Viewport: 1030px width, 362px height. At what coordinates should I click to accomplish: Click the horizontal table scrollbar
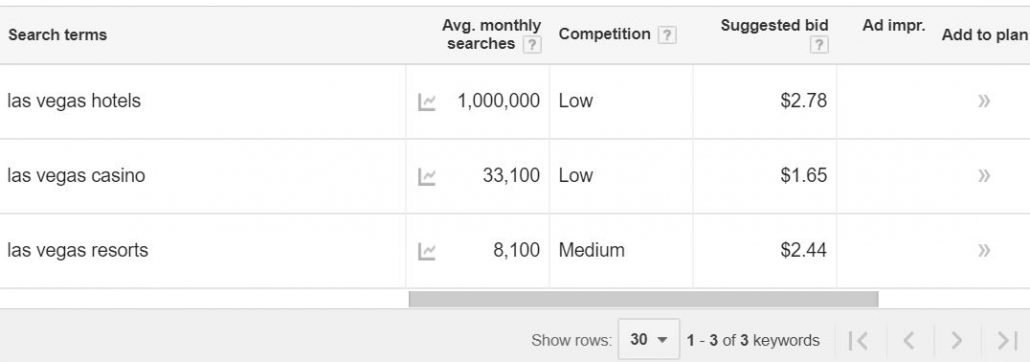pos(643,299)
